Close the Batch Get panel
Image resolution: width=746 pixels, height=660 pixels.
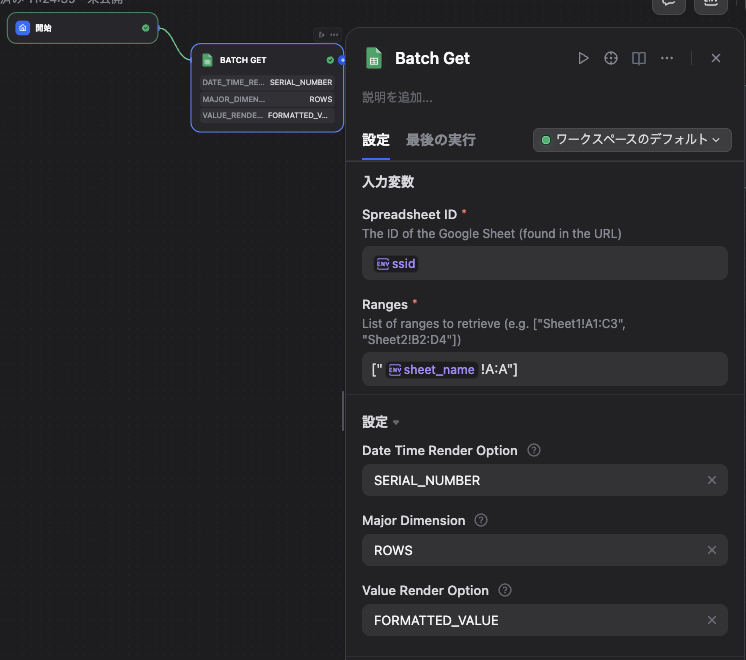click(x=716, y=58)
